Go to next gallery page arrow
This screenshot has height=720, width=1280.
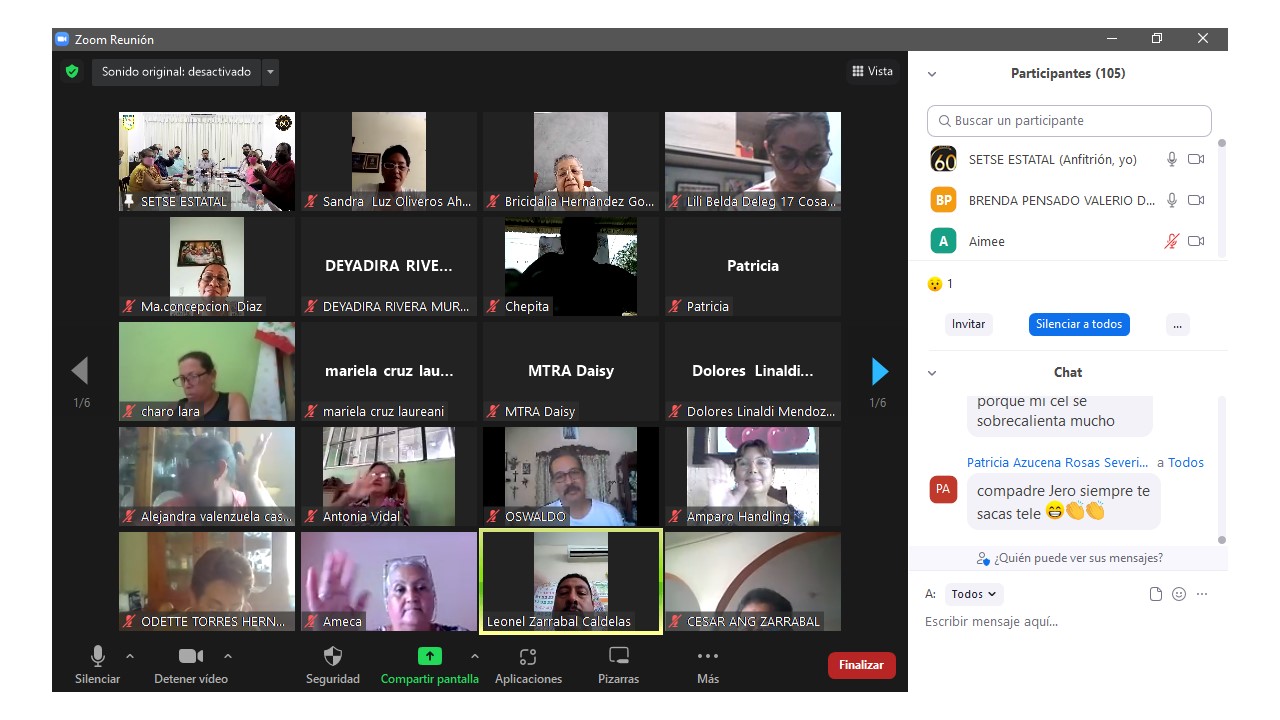tap(879, 372)
